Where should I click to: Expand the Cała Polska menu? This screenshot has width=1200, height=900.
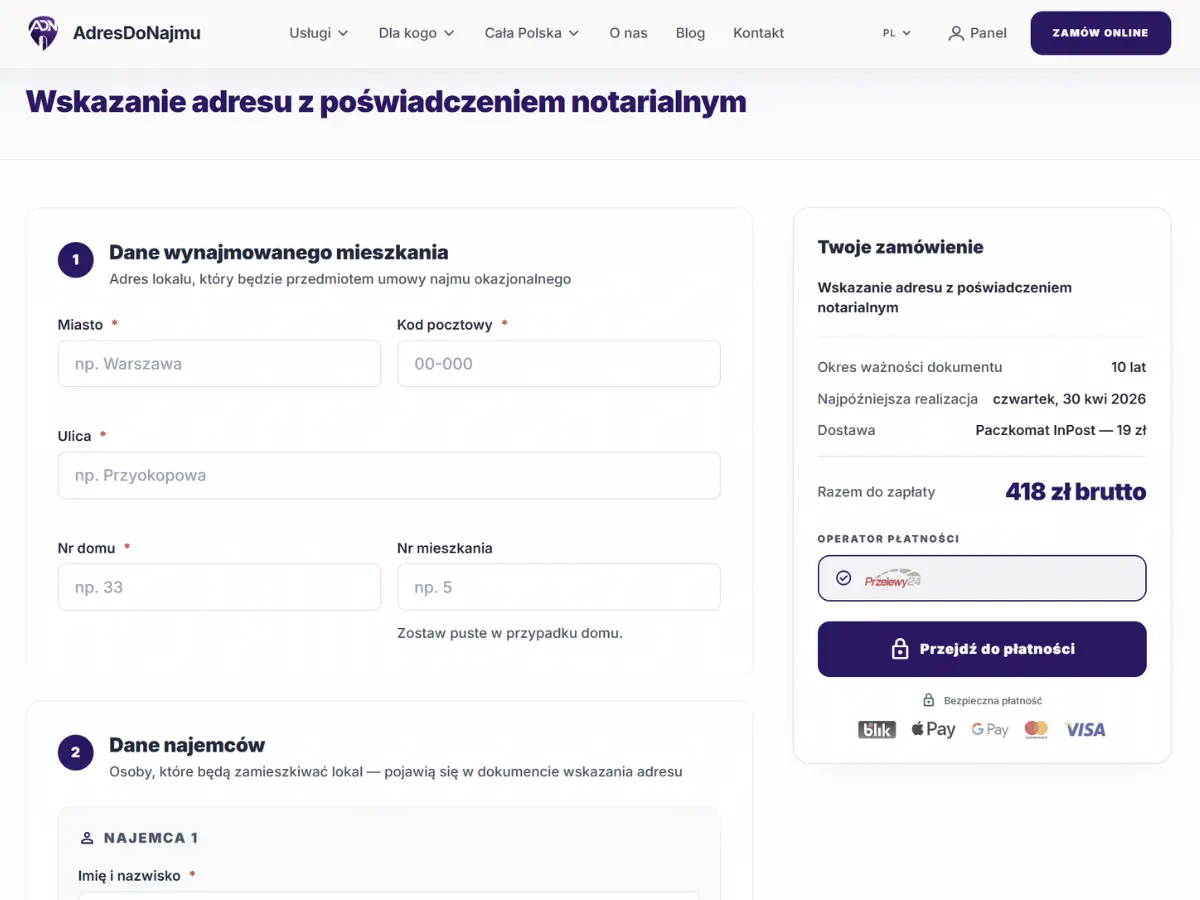pos(531,33)
